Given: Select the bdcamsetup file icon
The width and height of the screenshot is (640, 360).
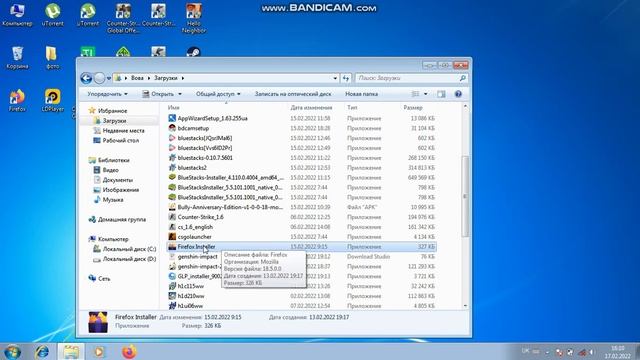Looking at the screenshot, I should coord(172,128).
